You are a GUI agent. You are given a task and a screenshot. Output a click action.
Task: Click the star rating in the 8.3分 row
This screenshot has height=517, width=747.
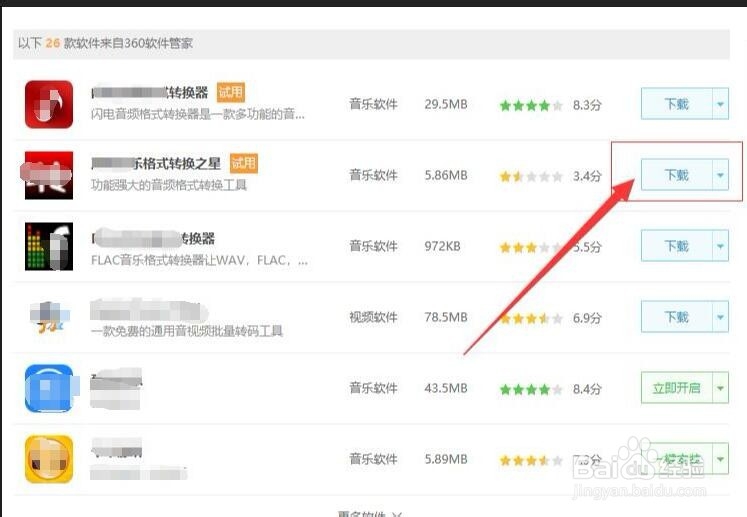click(x=531, y=105)
